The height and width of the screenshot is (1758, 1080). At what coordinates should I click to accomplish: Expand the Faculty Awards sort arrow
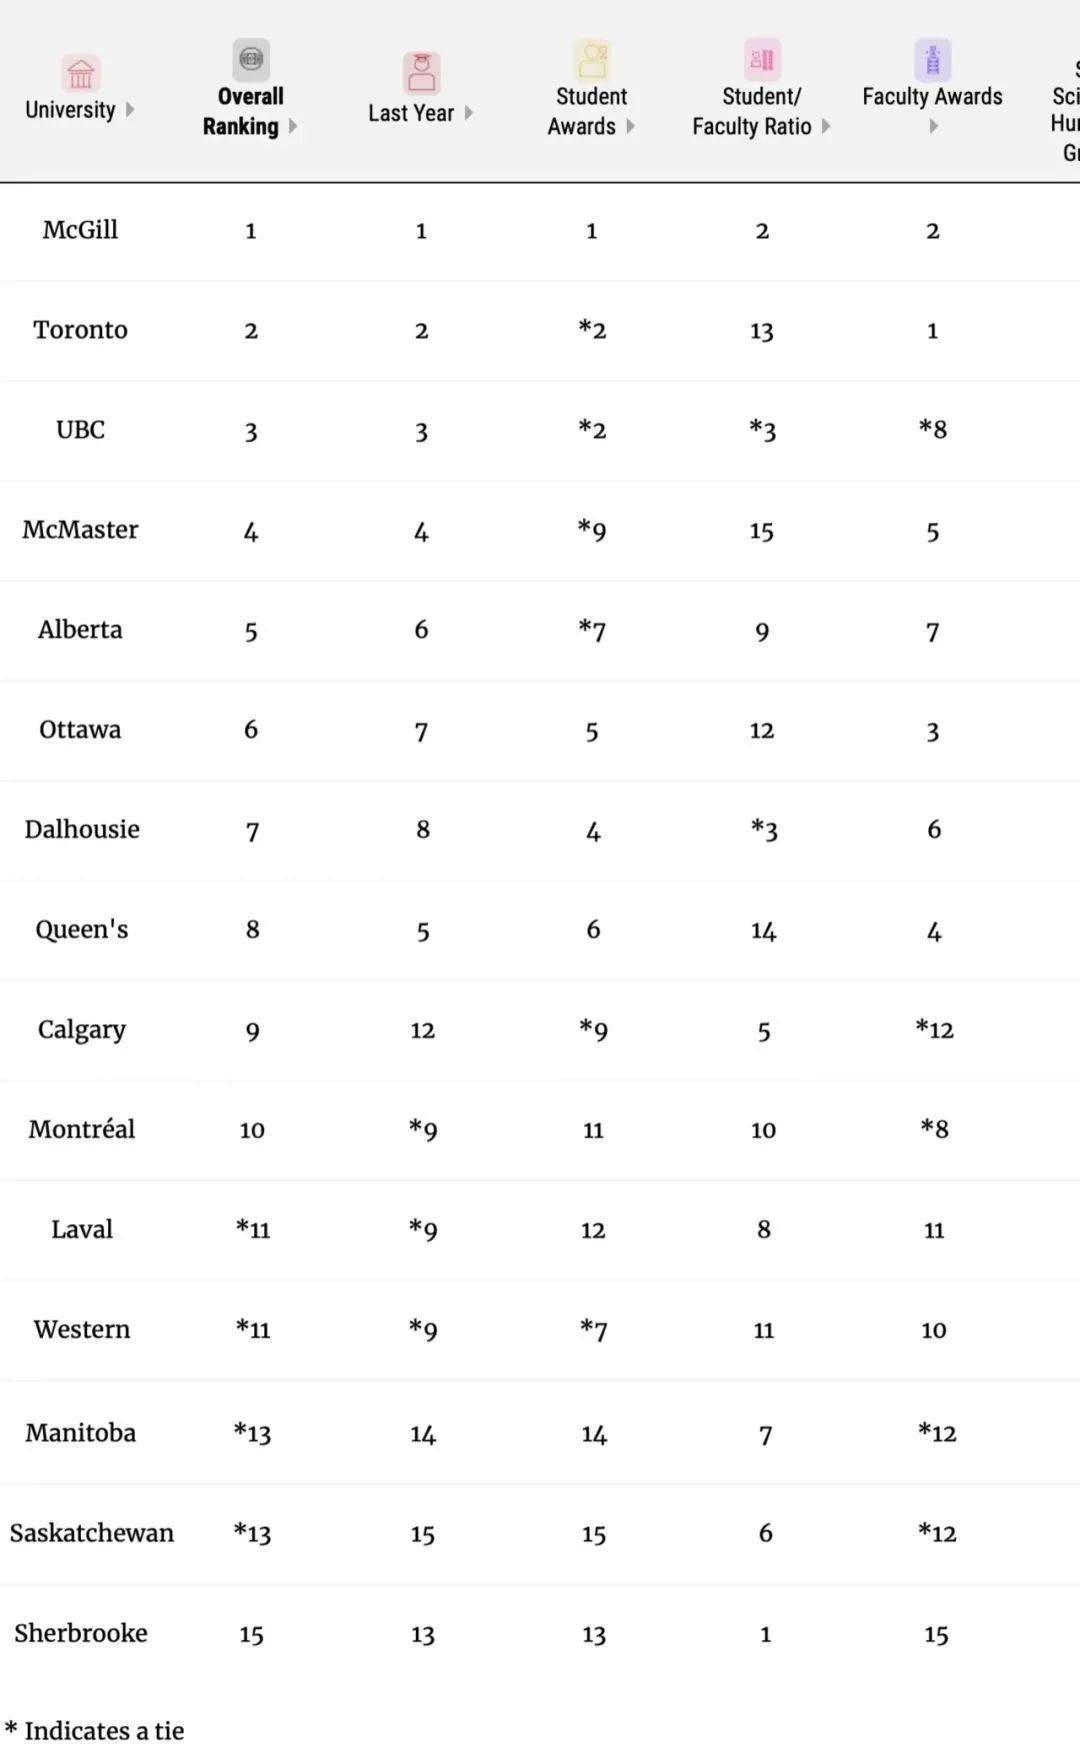point(933,126)
